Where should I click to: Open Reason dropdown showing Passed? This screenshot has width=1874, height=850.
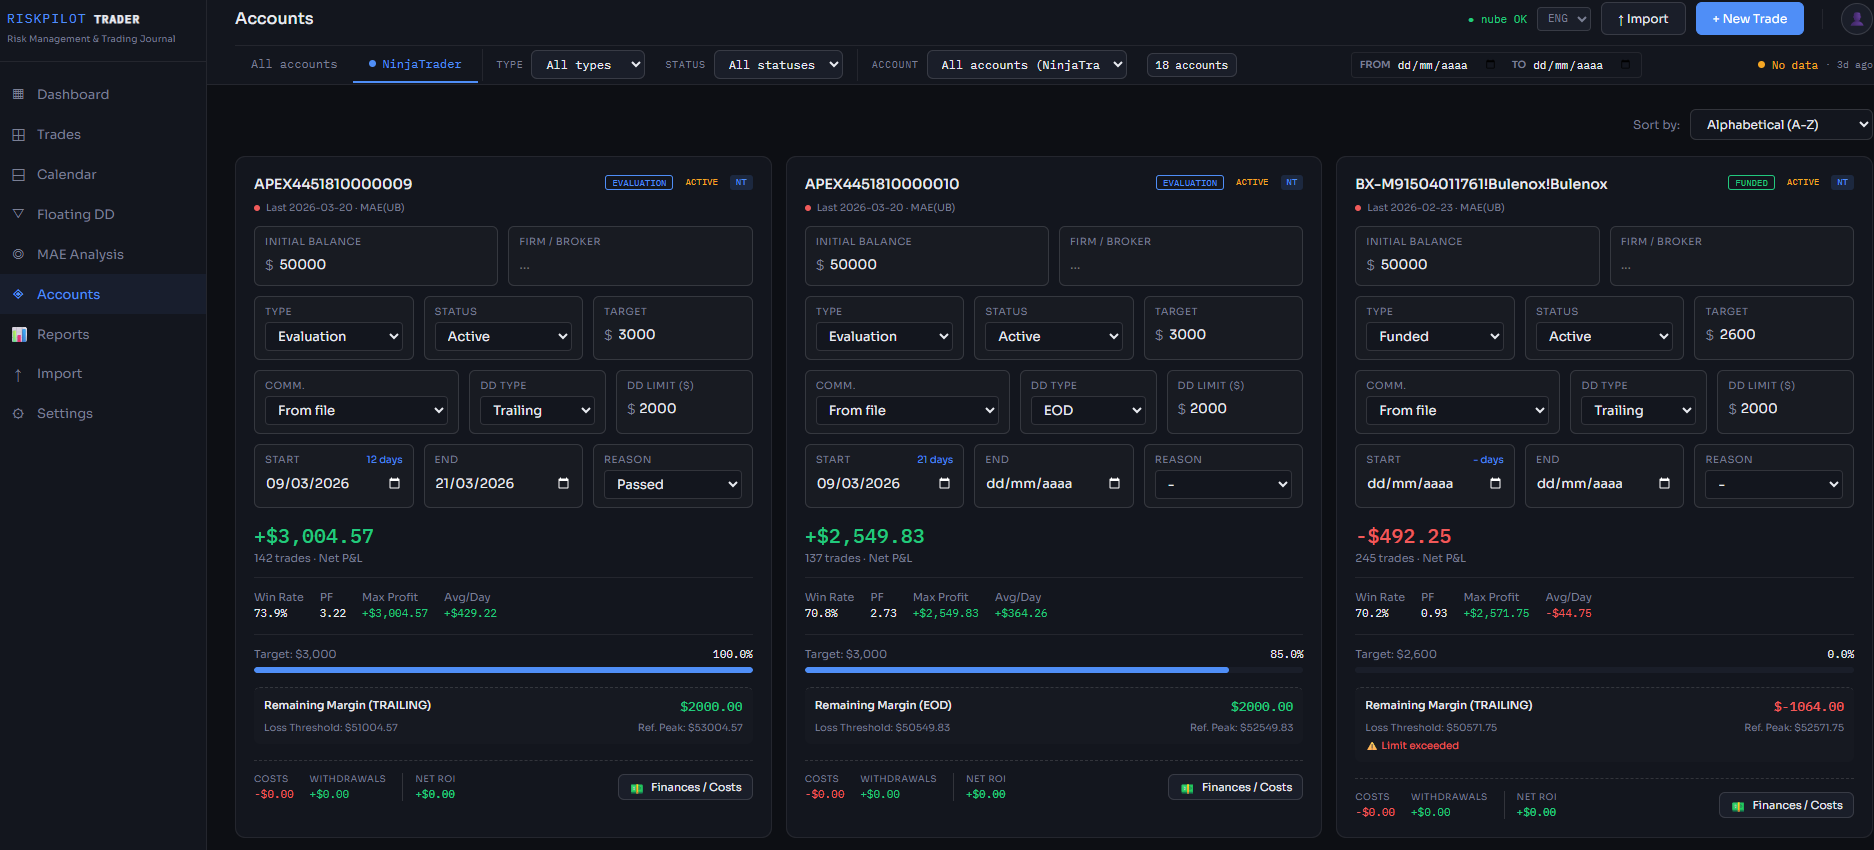[672, 485]
